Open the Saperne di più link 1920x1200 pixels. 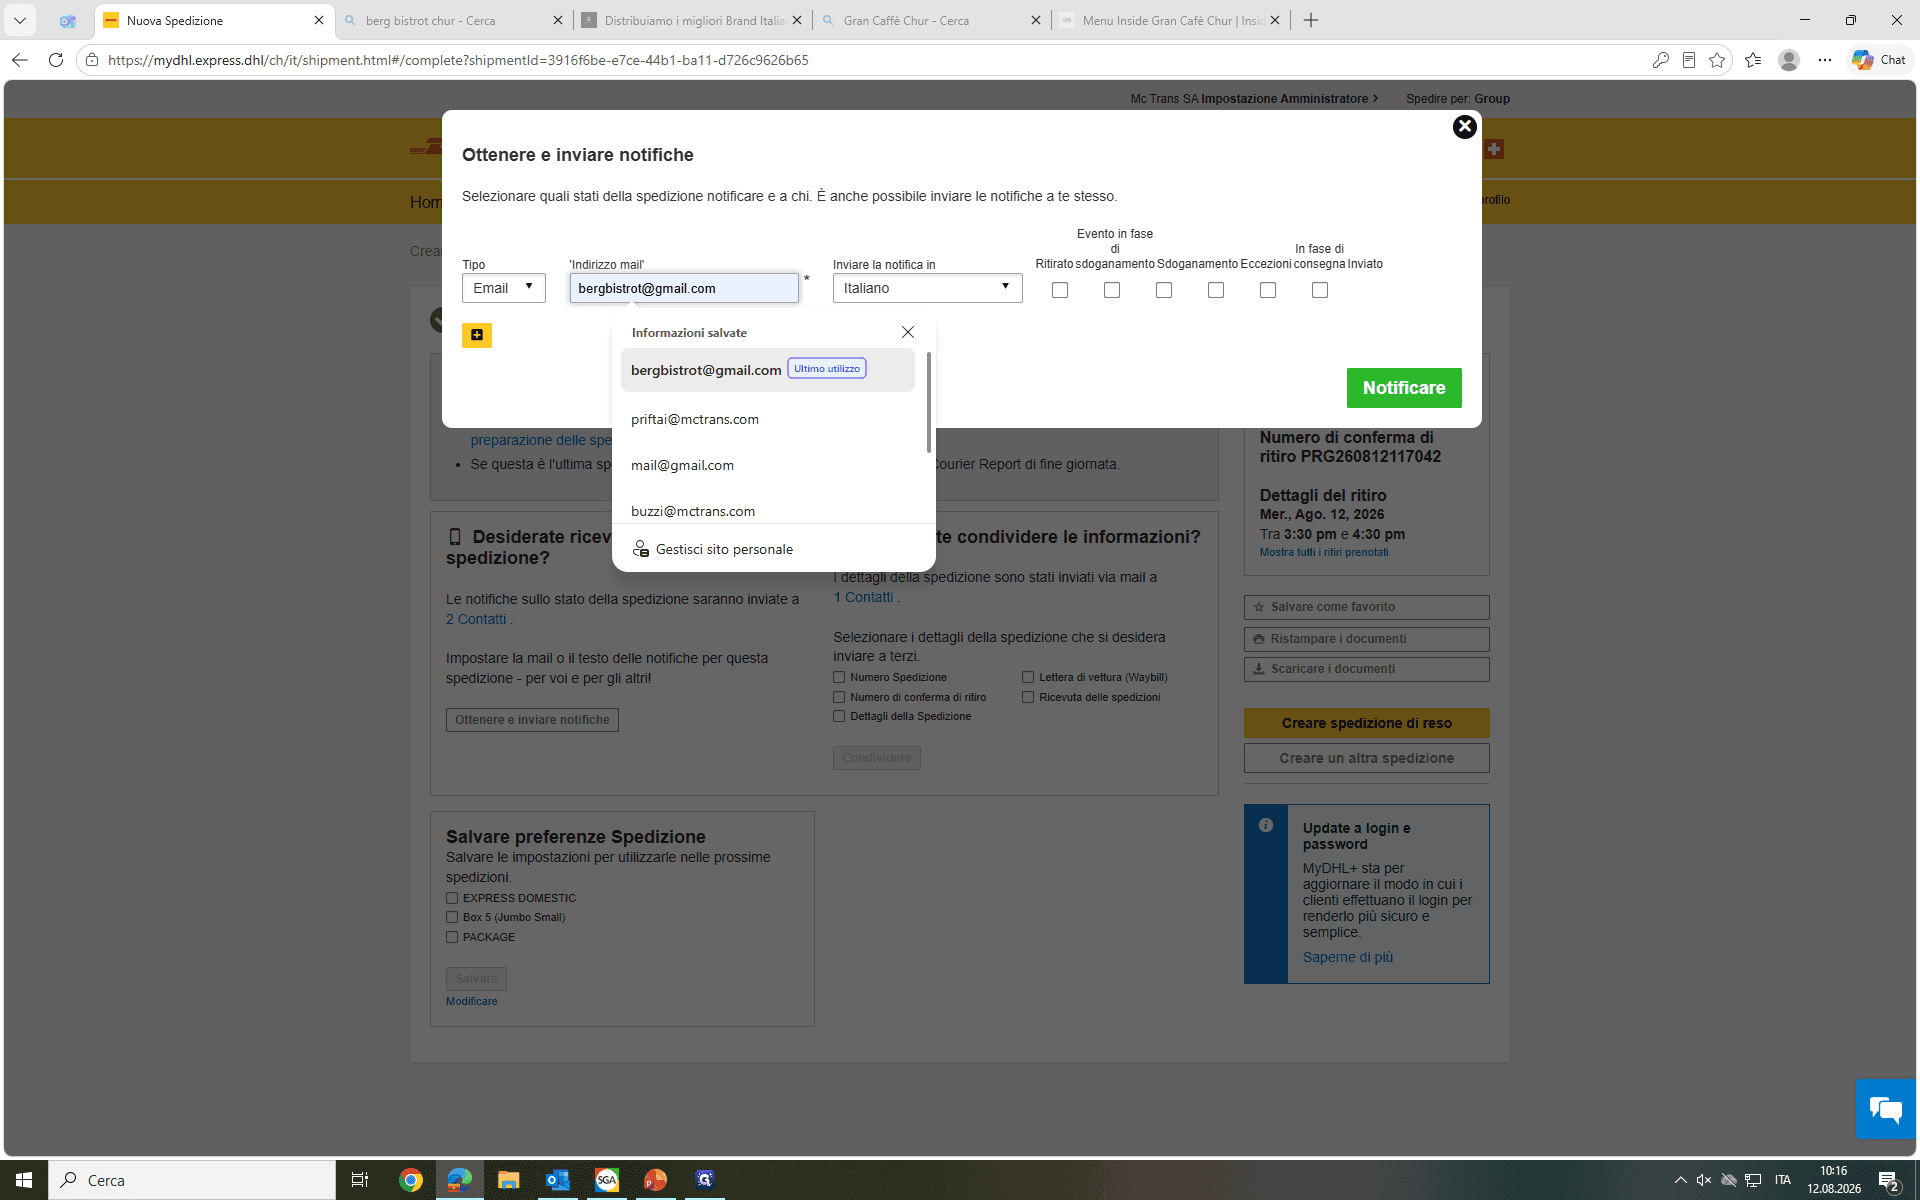tap(1347, 957)
